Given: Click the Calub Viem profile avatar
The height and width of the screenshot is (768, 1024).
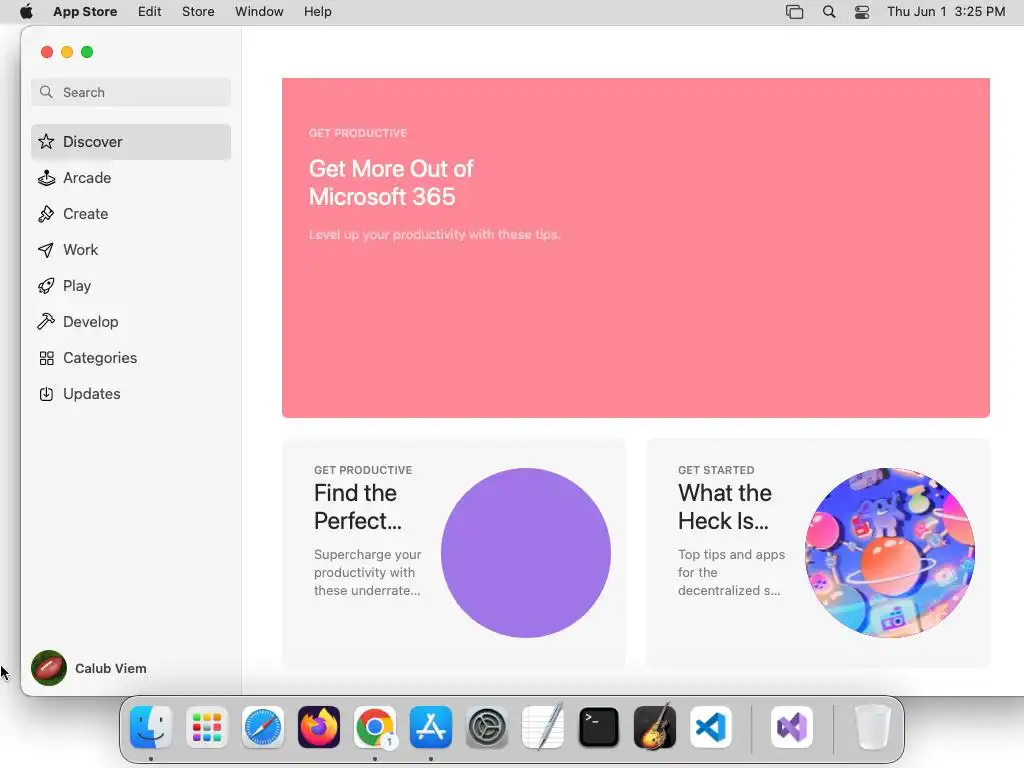Looking at the screenshot, I should coord(49,668).
